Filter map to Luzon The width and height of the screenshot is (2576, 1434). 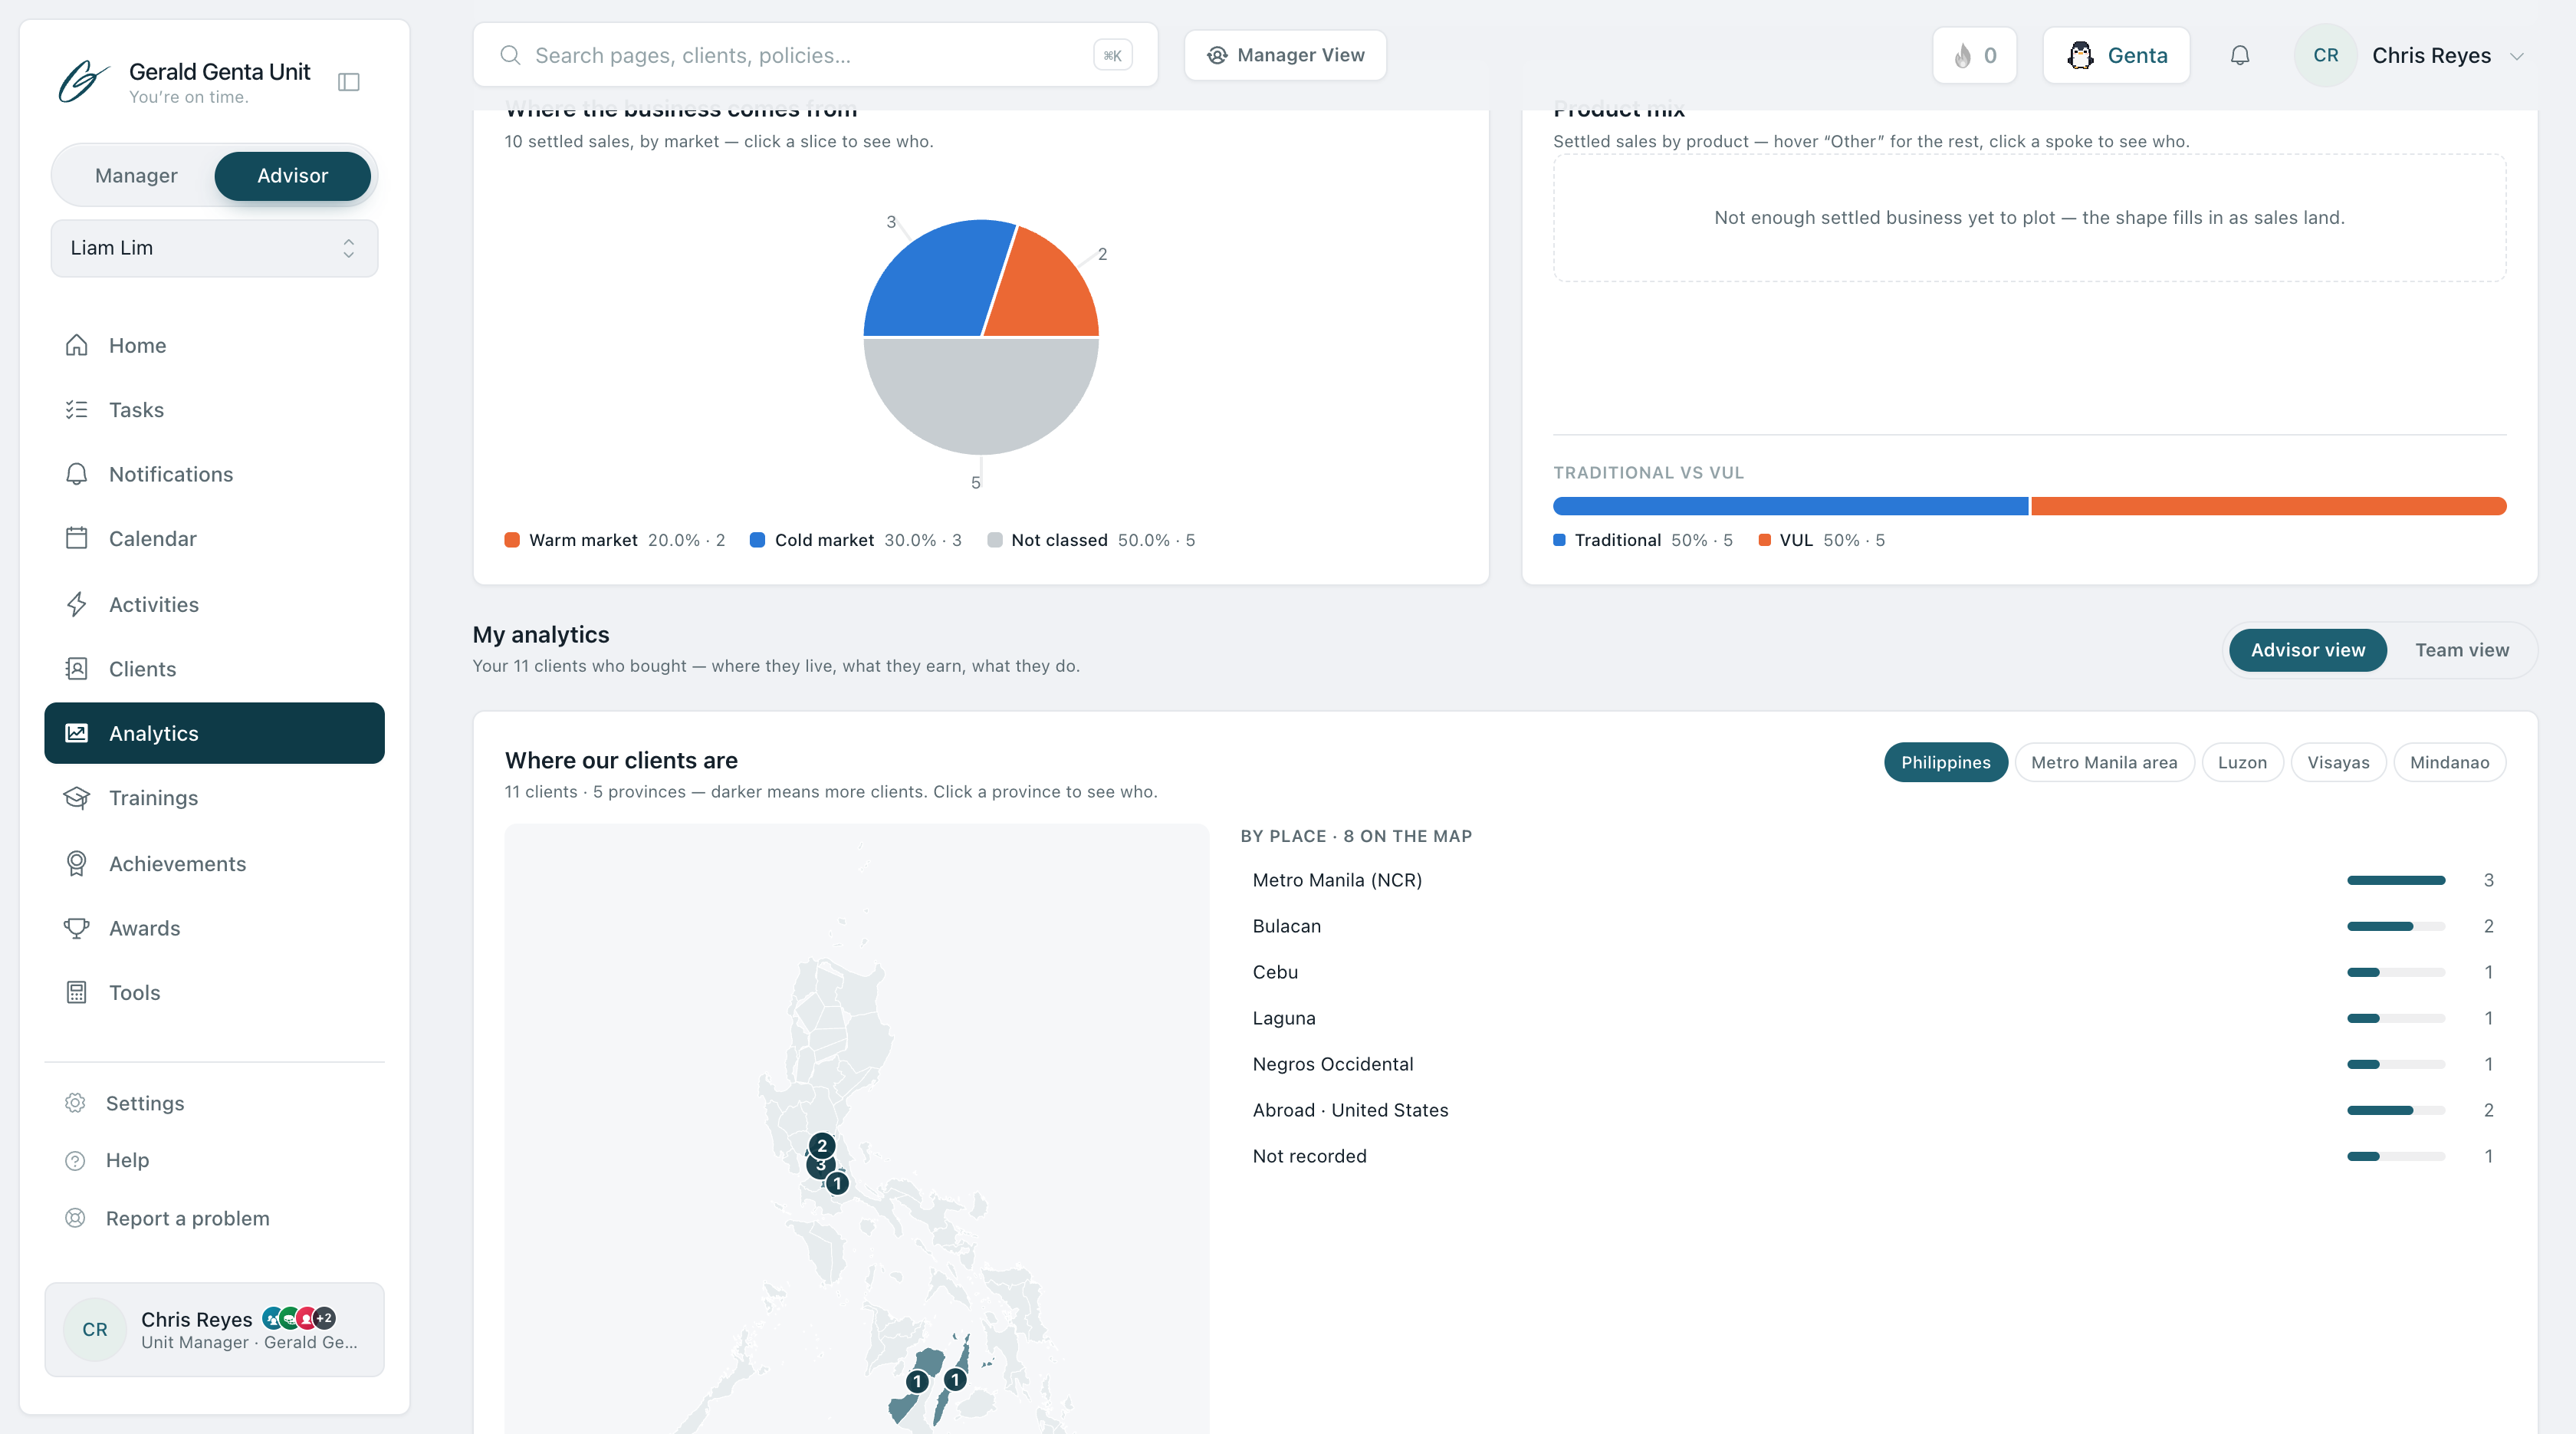[x=2242, y=762]
